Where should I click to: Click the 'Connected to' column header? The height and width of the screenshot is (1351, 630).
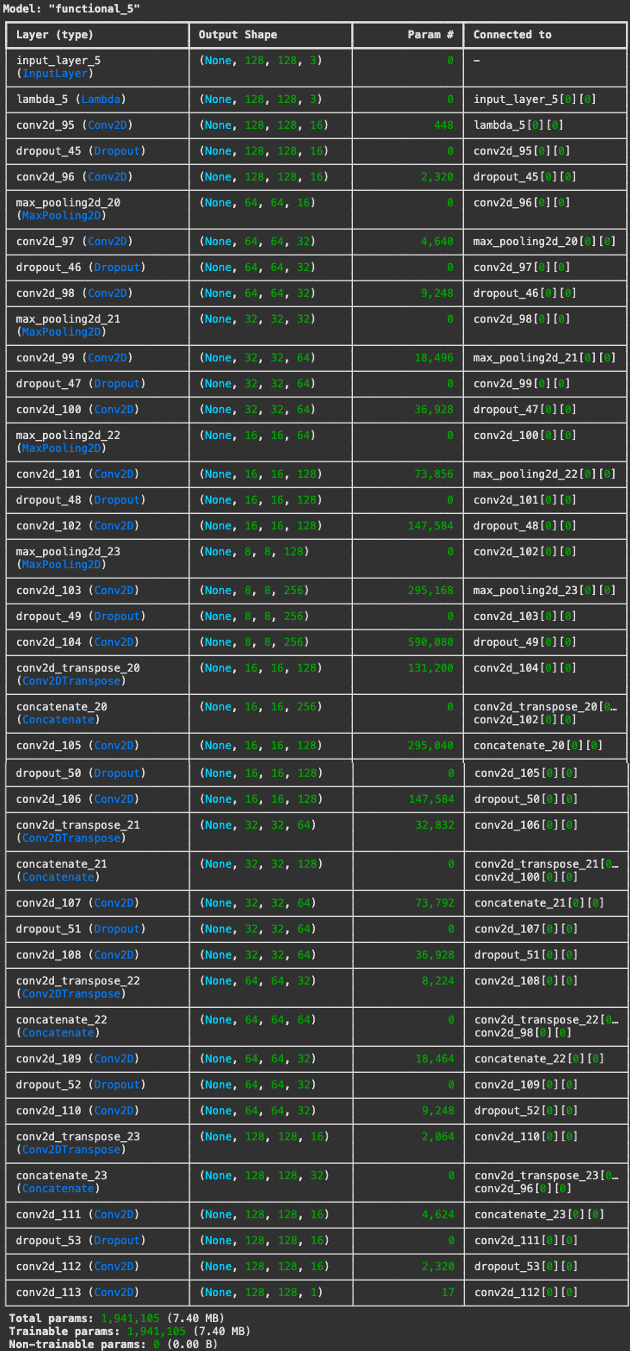[x=512, y=35]
